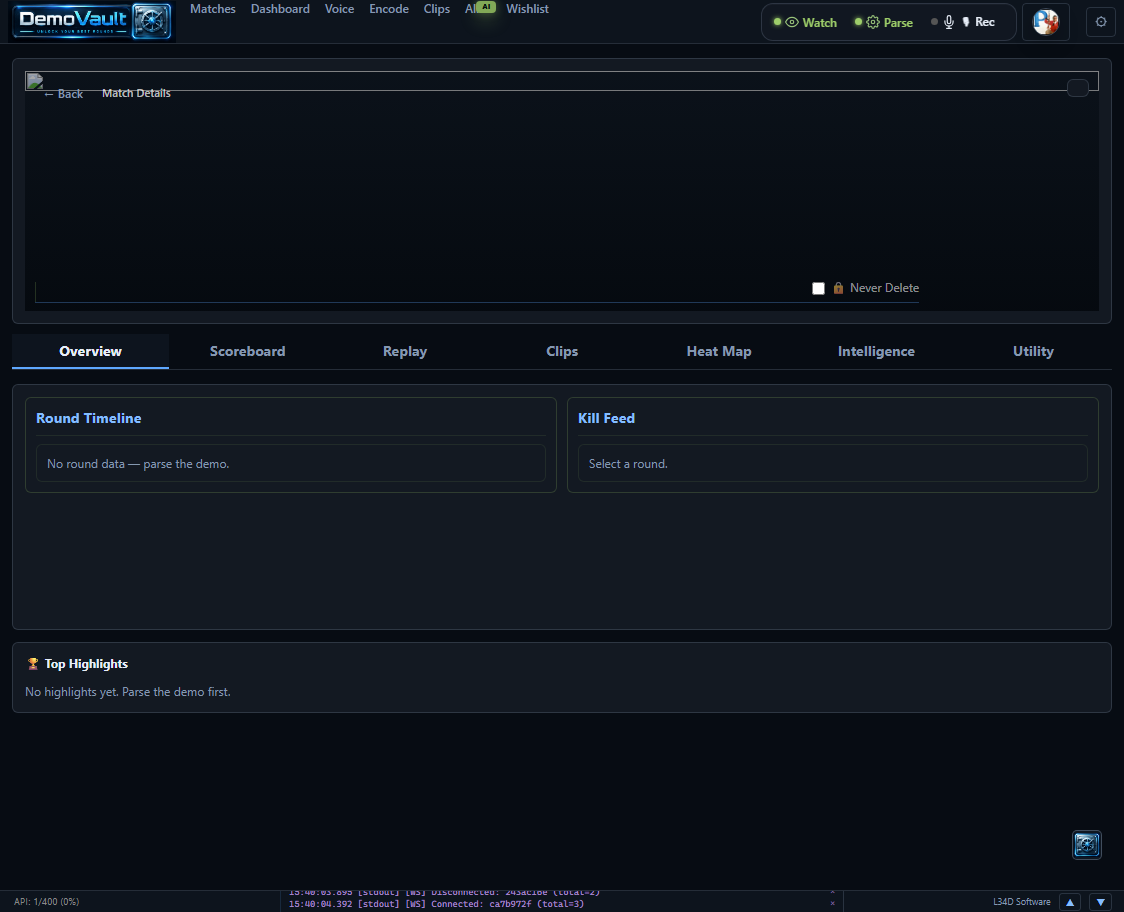Viewport: 1124px width, 912px height.
Task: Open the Wishlist page
Action: click(527, 9)
